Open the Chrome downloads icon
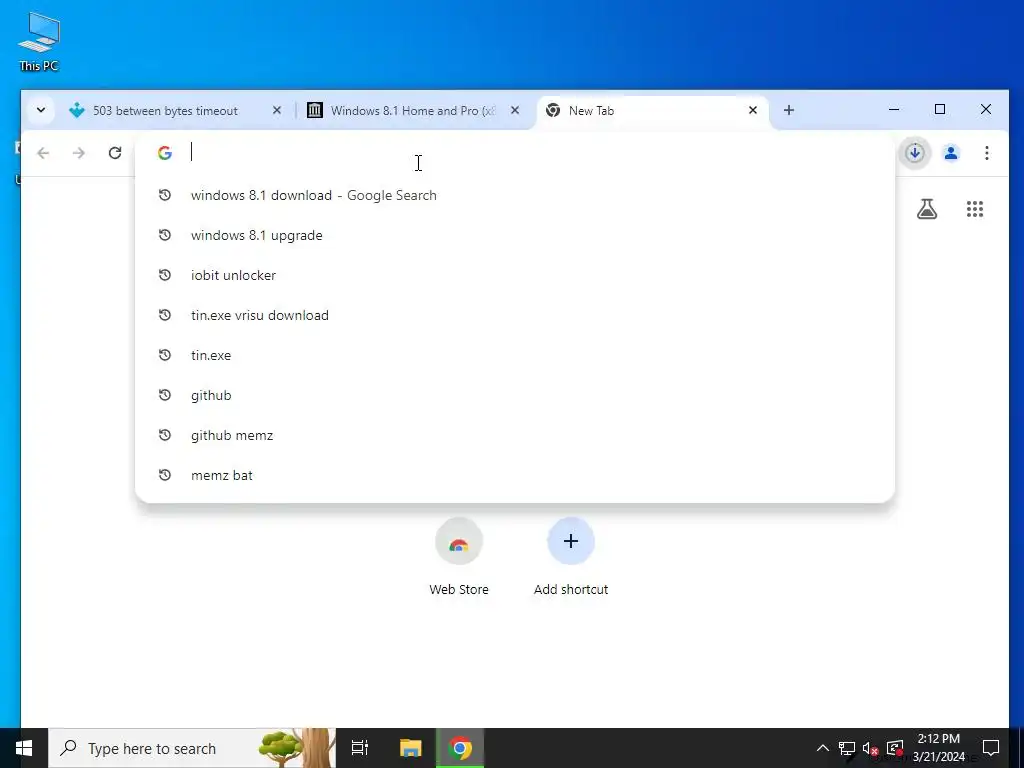Viewport: 1024px width, 768px height. 915,153
